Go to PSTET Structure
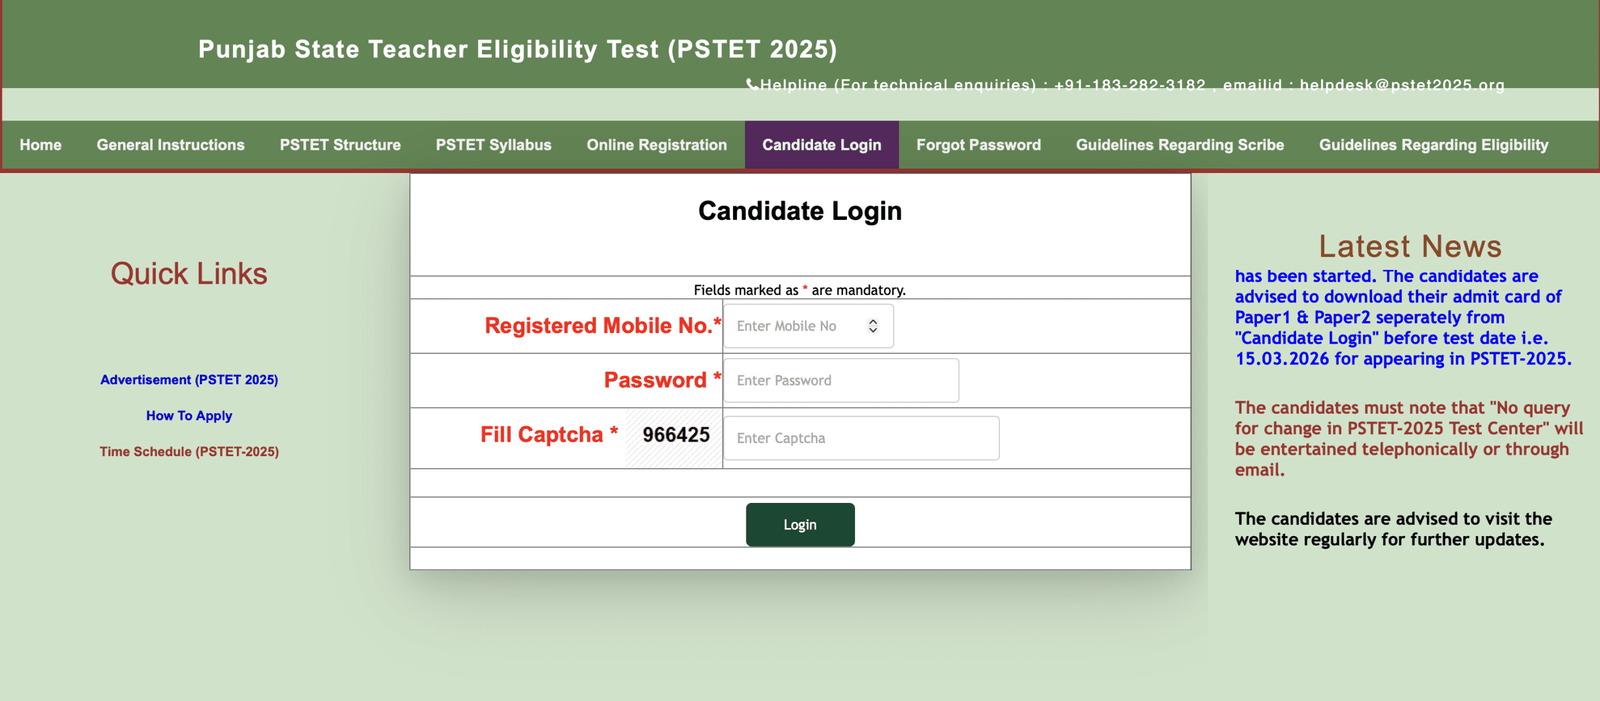 point(340,145)
